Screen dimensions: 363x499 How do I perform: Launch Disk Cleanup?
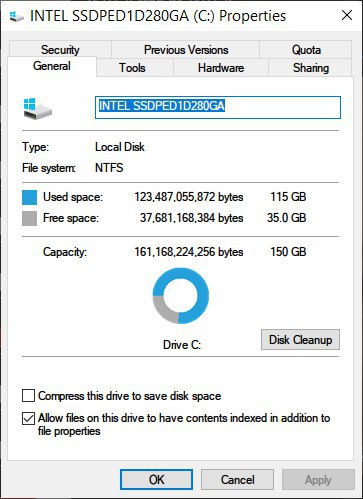pos(300,340)
